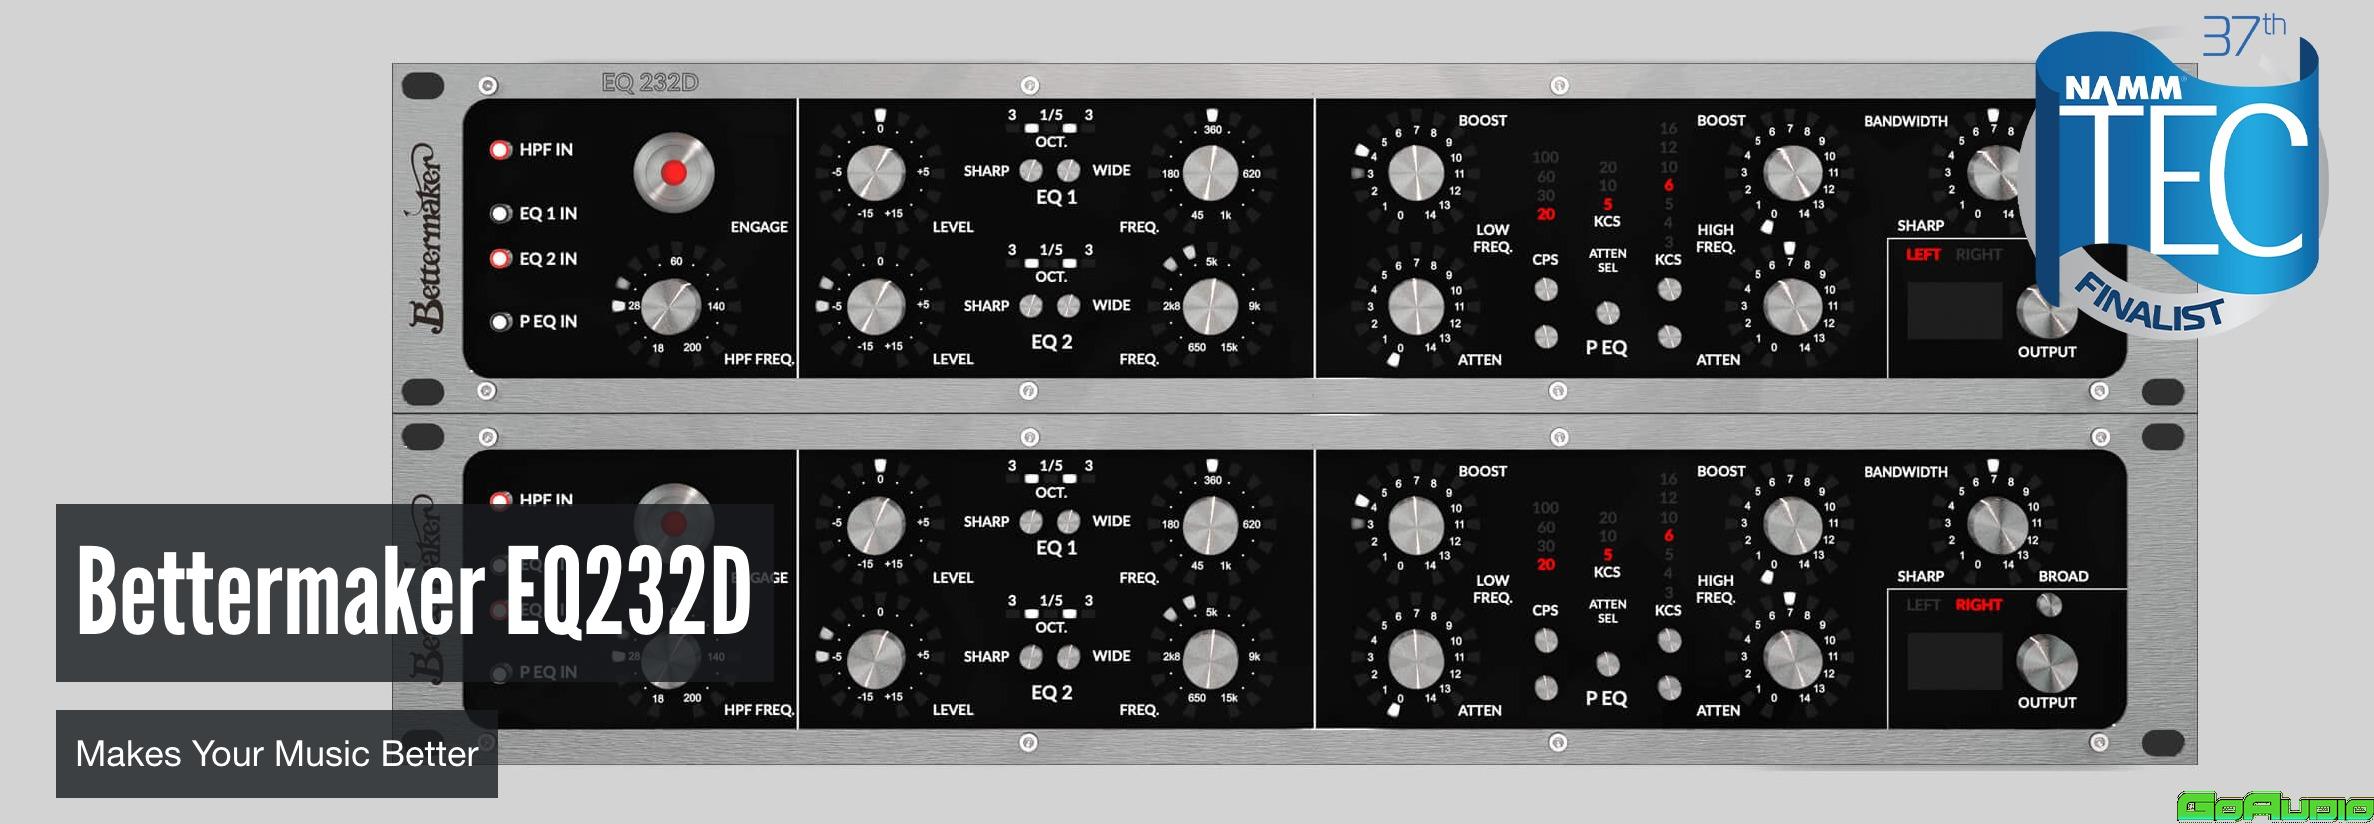
Task: Click bottom unit EQ 2 LEVEL knob
Action: pyautogui.click(x=876, y=658)
